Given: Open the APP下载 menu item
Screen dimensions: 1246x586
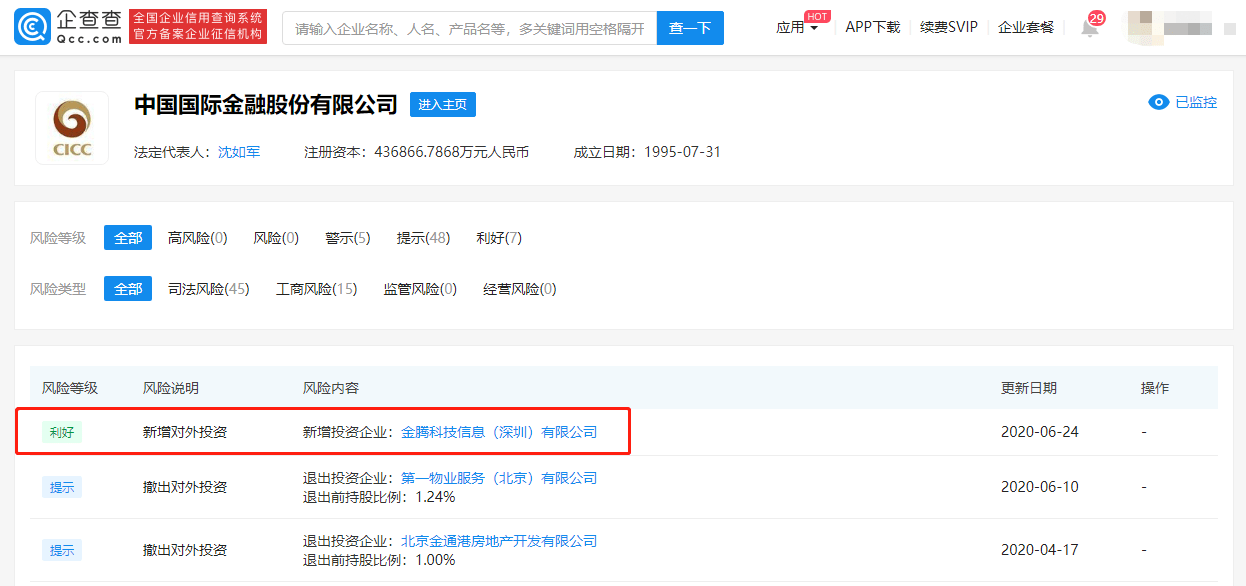Looking at the screenshot, I should point(872,28).
